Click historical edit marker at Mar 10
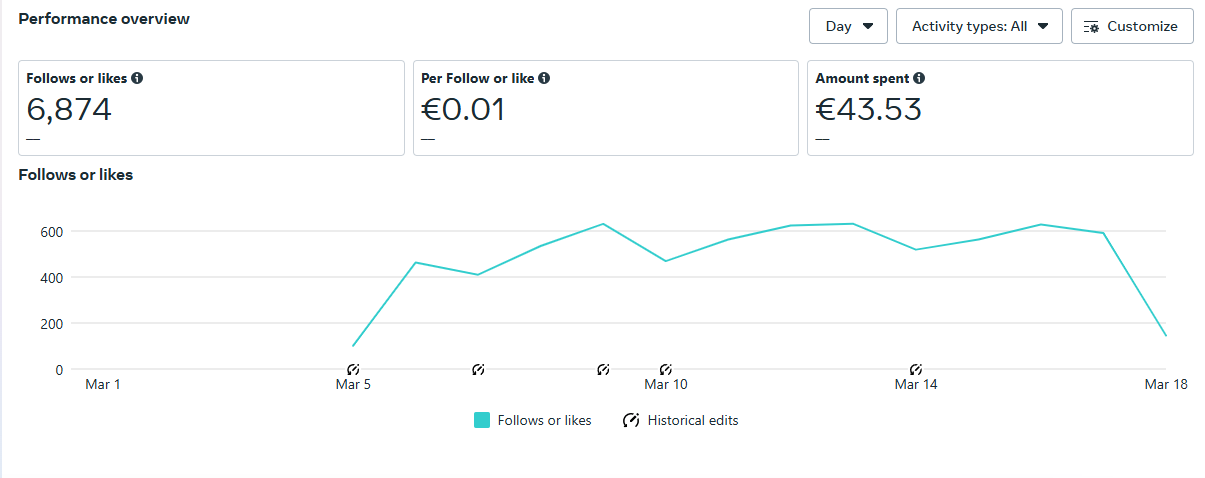The width and height of the screenshot is (1205, 478). click(666, 370)
